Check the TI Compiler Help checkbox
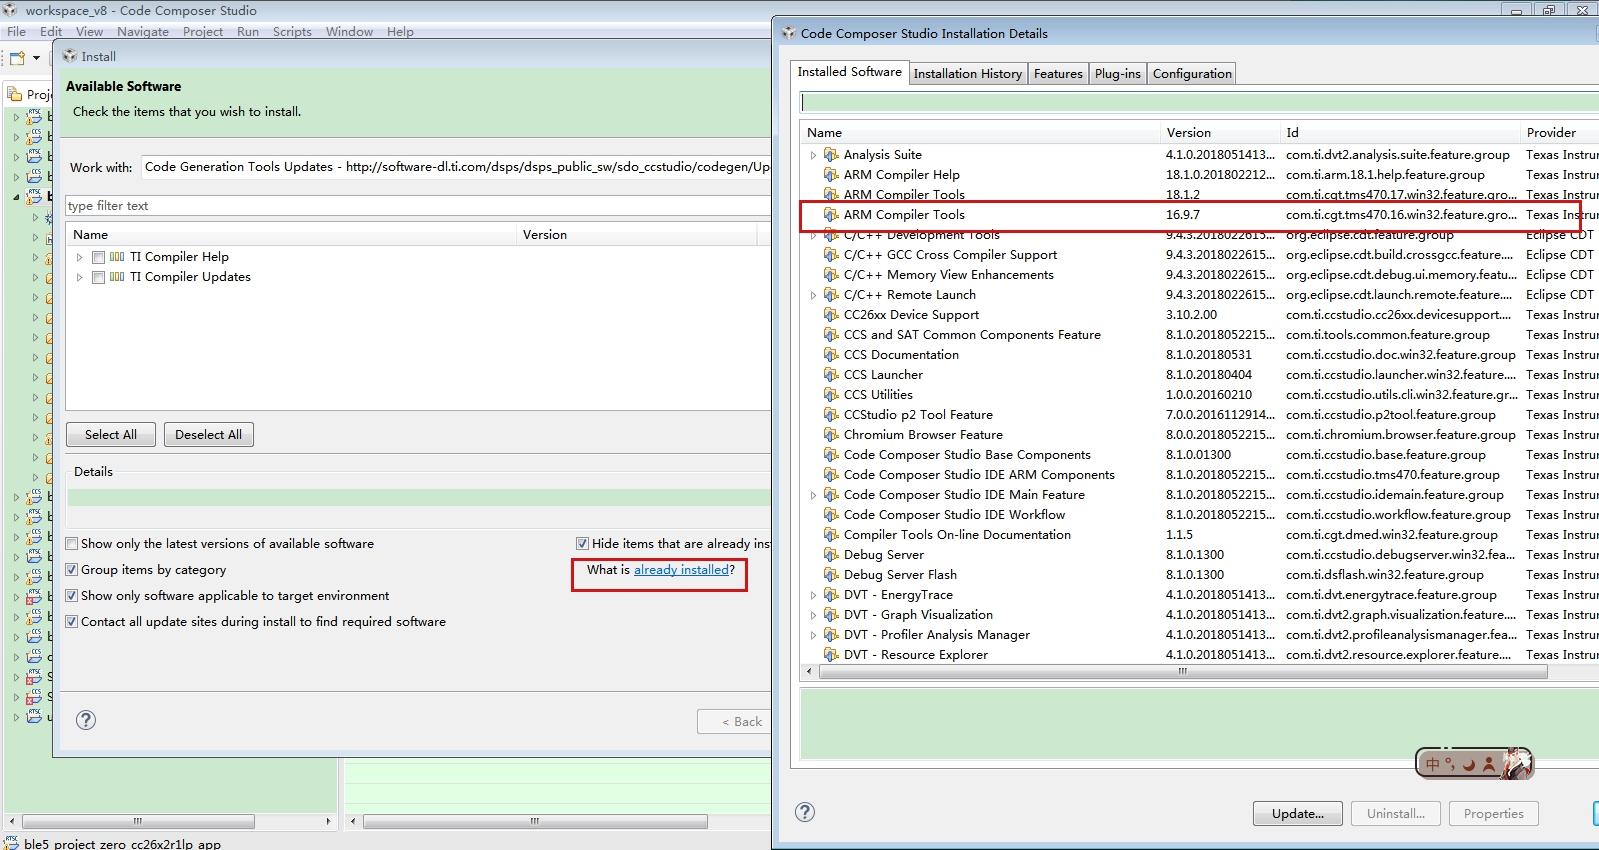The image size is (1599, 850). [98, 257]
